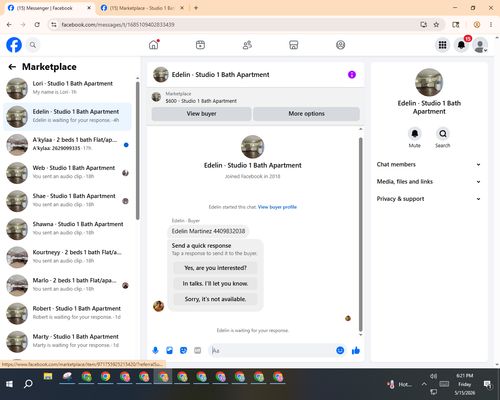This screenshot has height=400, width=500.
Task: Click the message input field Aa
Action: [272, 350]
